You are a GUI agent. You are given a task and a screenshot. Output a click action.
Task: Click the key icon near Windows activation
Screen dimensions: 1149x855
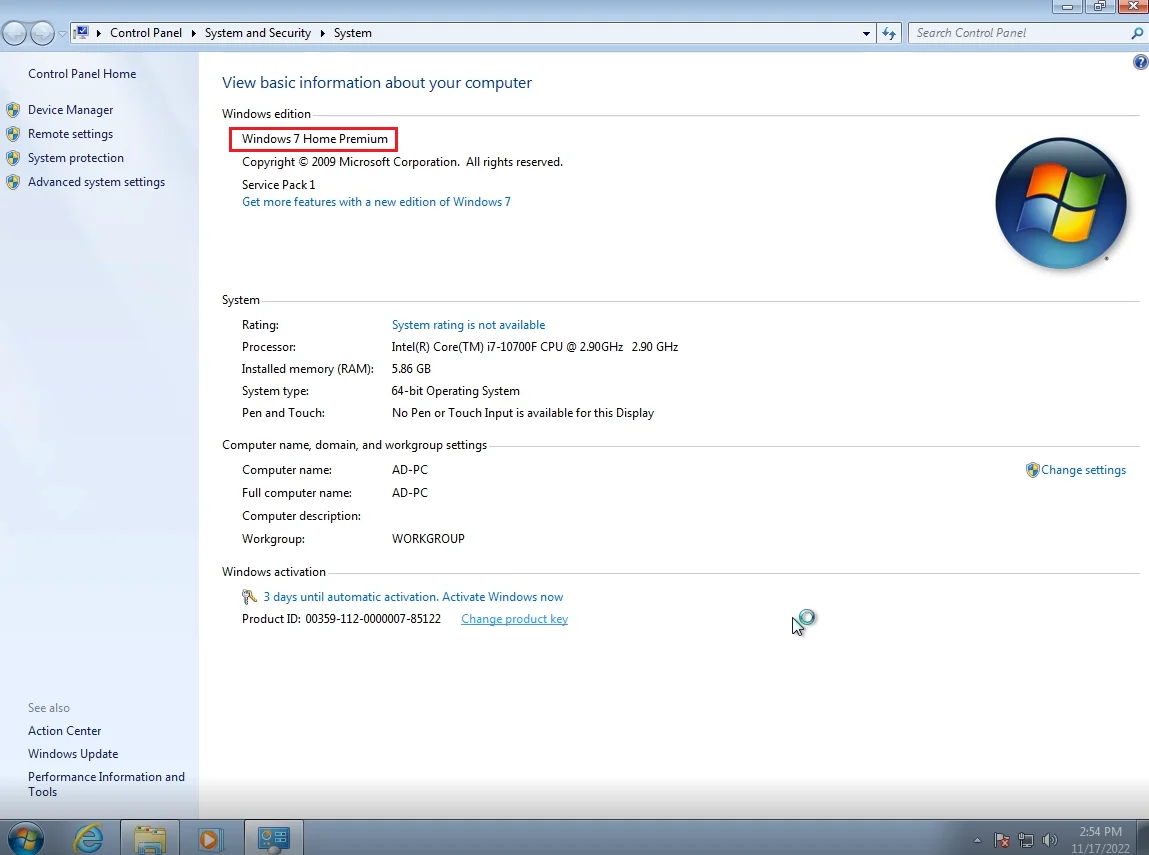(x=249, y=596)
